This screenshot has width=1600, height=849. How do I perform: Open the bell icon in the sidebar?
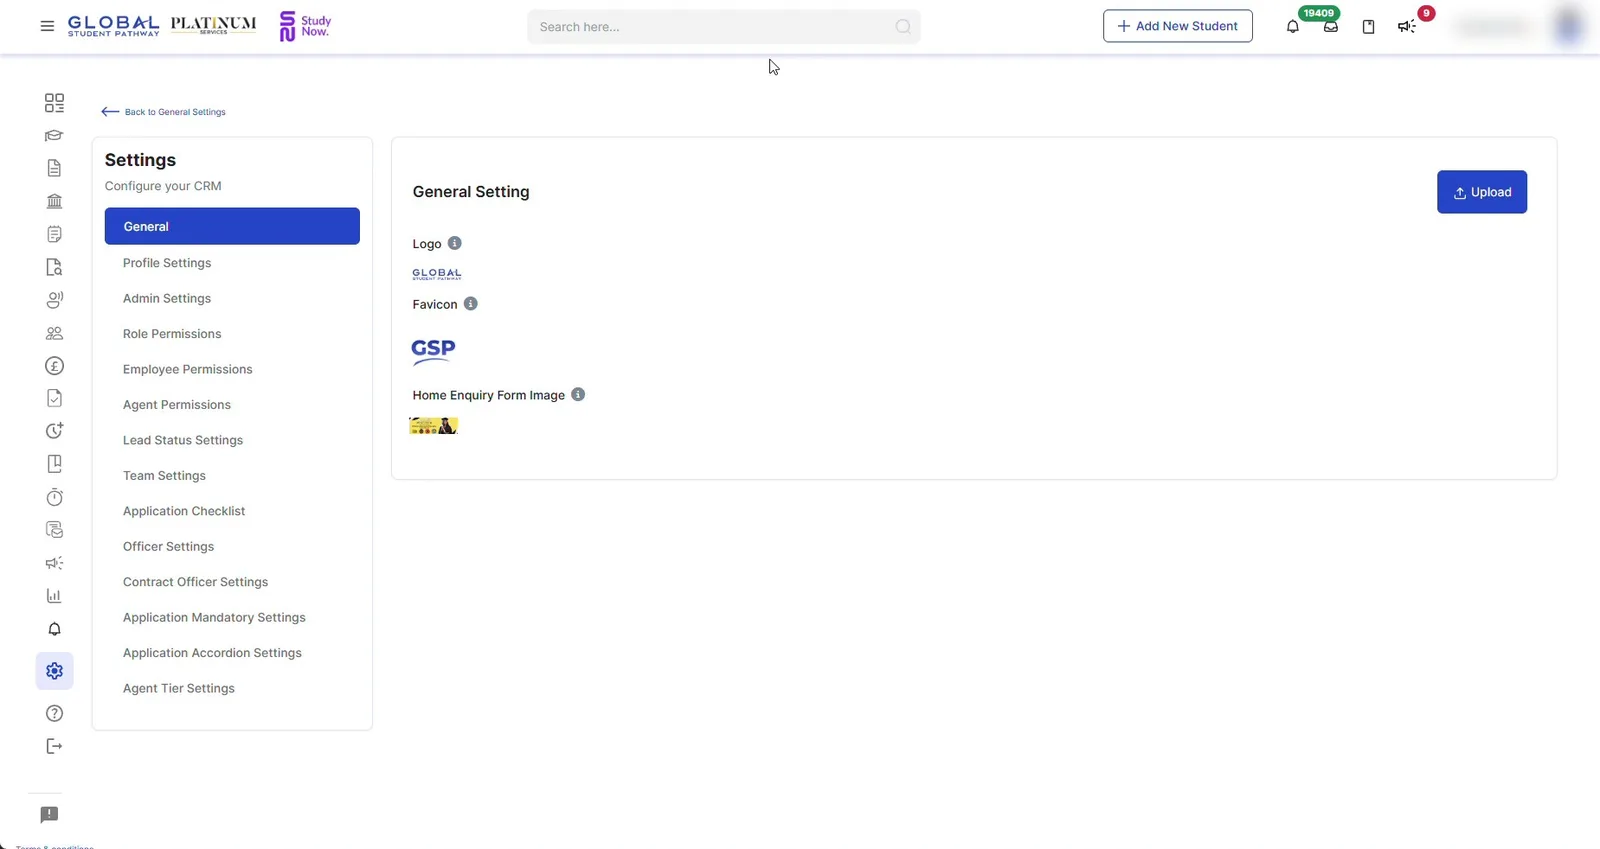[x=54, y=629]
